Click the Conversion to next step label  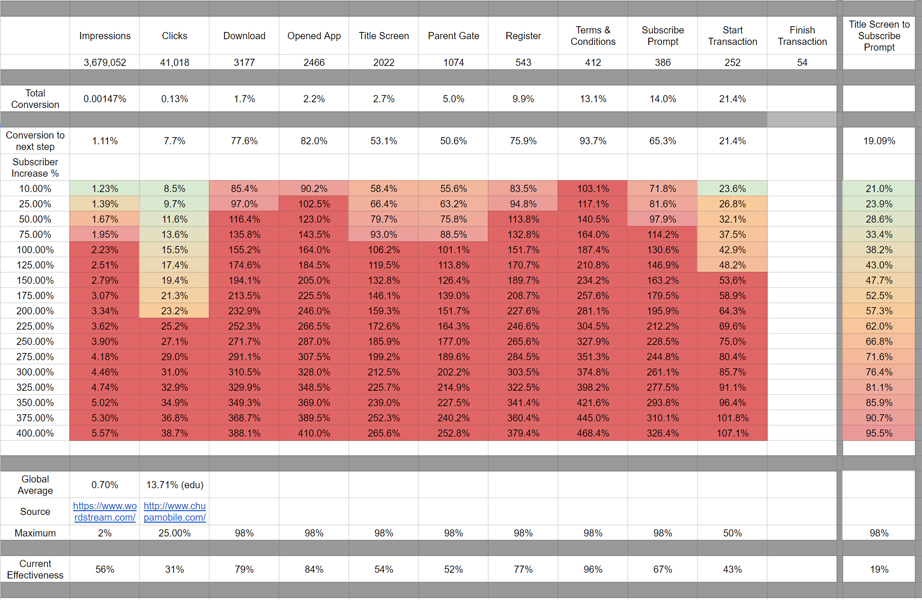(35, 141)
